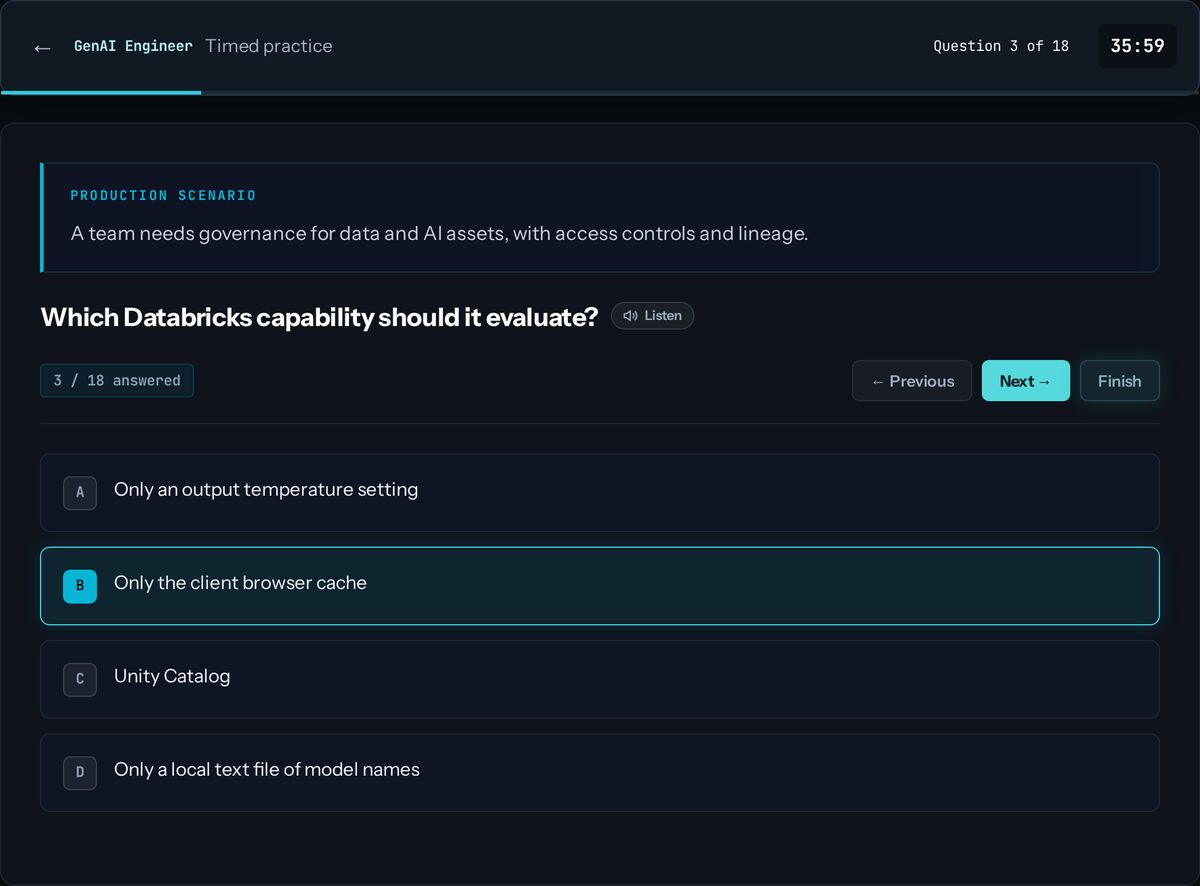Go back using the left arrow icon
The width and height of the screenshot is (1200, 886).
42,47
